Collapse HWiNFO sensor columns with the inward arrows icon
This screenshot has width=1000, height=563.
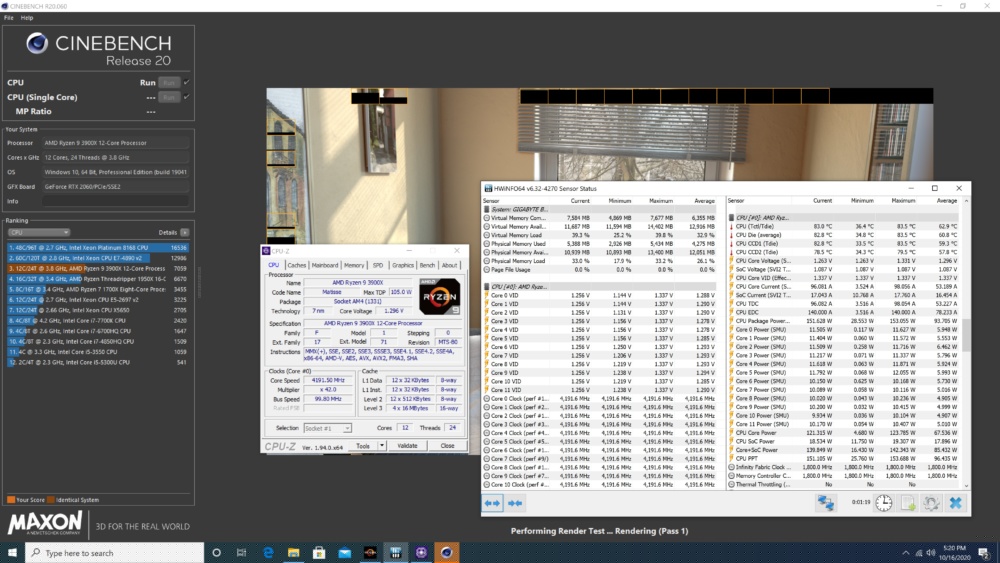click(x=515, y=503)
